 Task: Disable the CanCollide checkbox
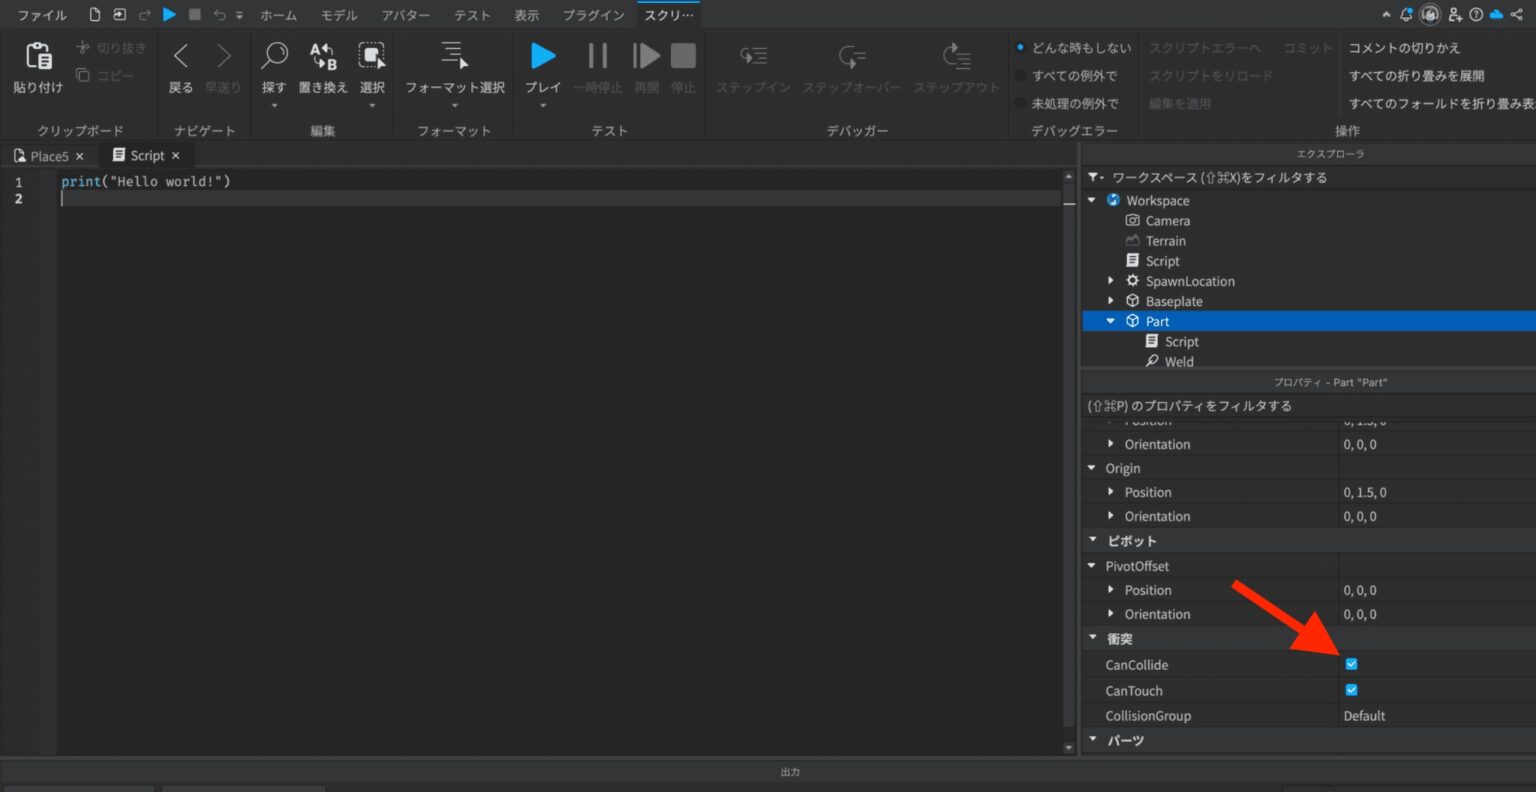coord(1351,664)
